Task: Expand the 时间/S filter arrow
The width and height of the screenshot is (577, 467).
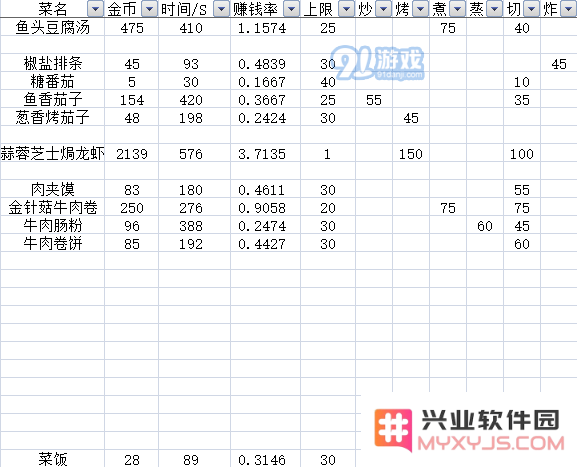Action: pyautogui.click(x=221, y=9)
